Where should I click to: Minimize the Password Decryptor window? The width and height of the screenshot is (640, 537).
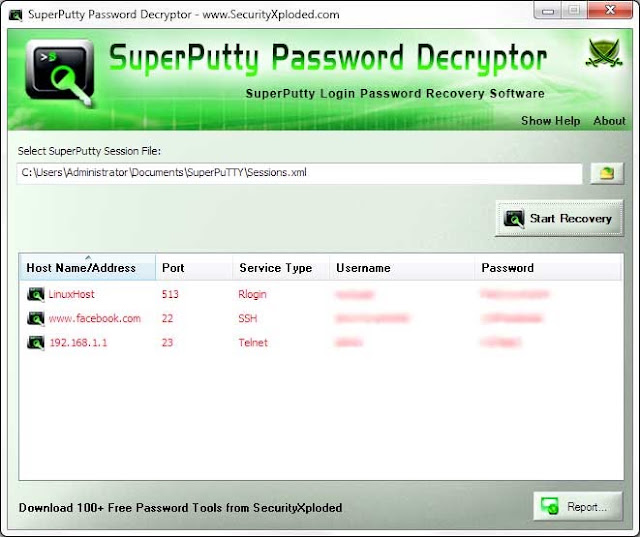[548, 11]
